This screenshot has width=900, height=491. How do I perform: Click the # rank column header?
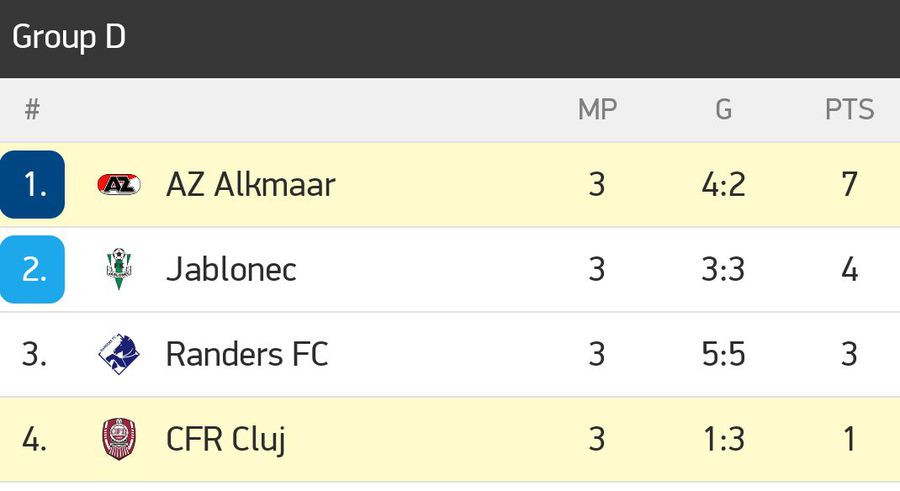(x=32, y=109)
